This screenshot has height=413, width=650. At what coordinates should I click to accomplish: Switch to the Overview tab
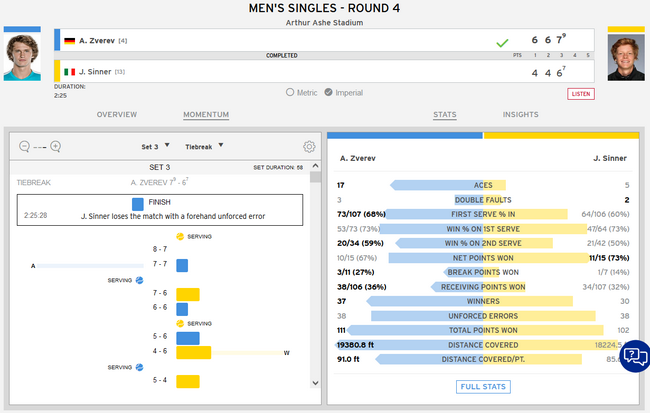(117, 115)
